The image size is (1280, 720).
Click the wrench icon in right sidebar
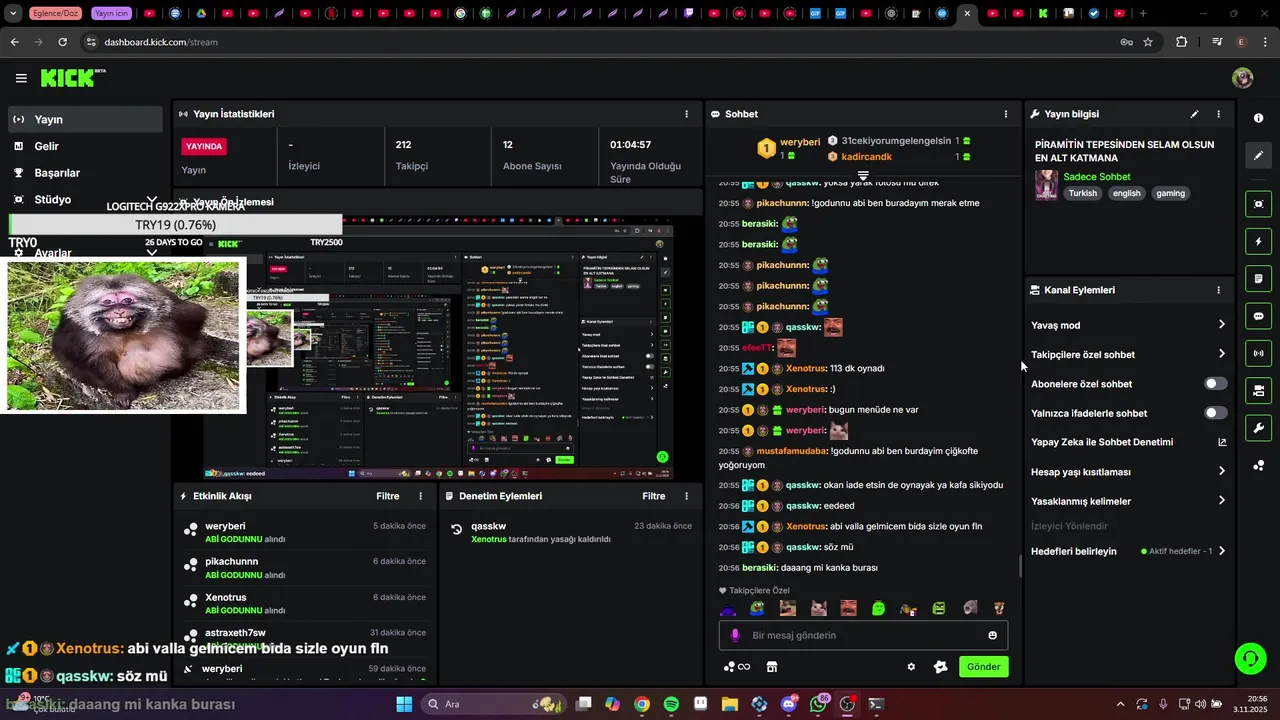[1258, 428]
